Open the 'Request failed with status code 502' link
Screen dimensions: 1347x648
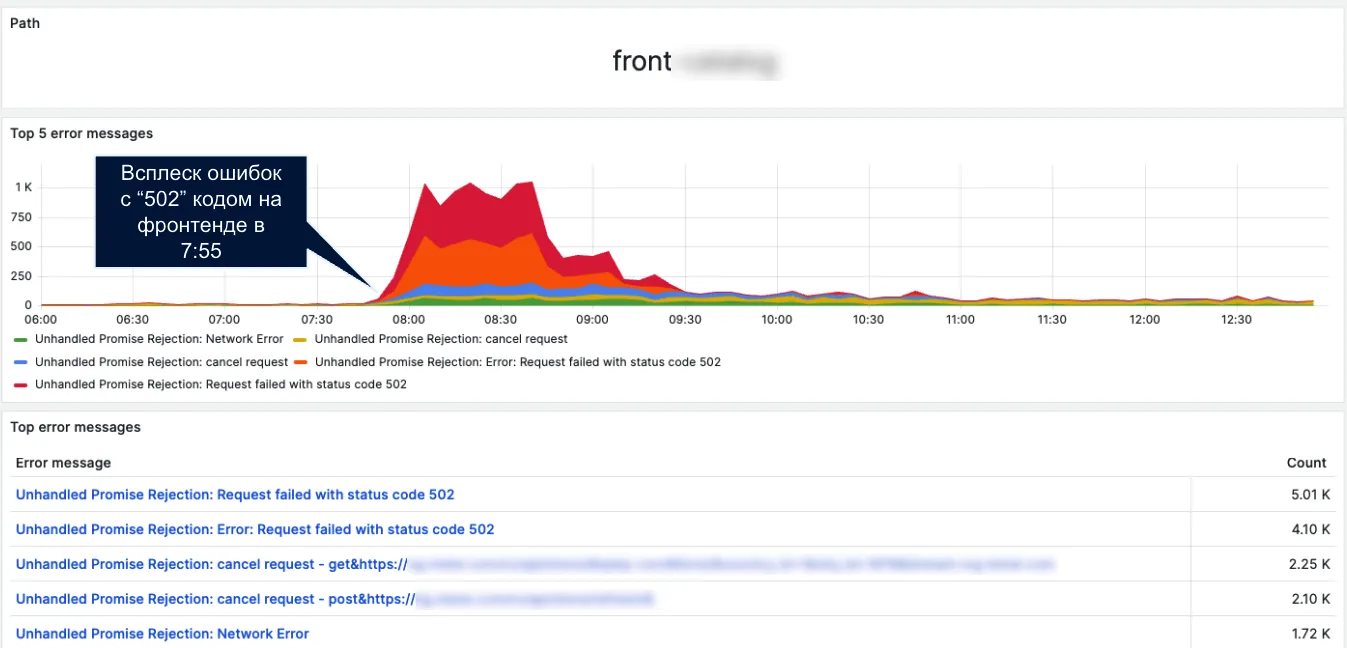tap(235, 494)
